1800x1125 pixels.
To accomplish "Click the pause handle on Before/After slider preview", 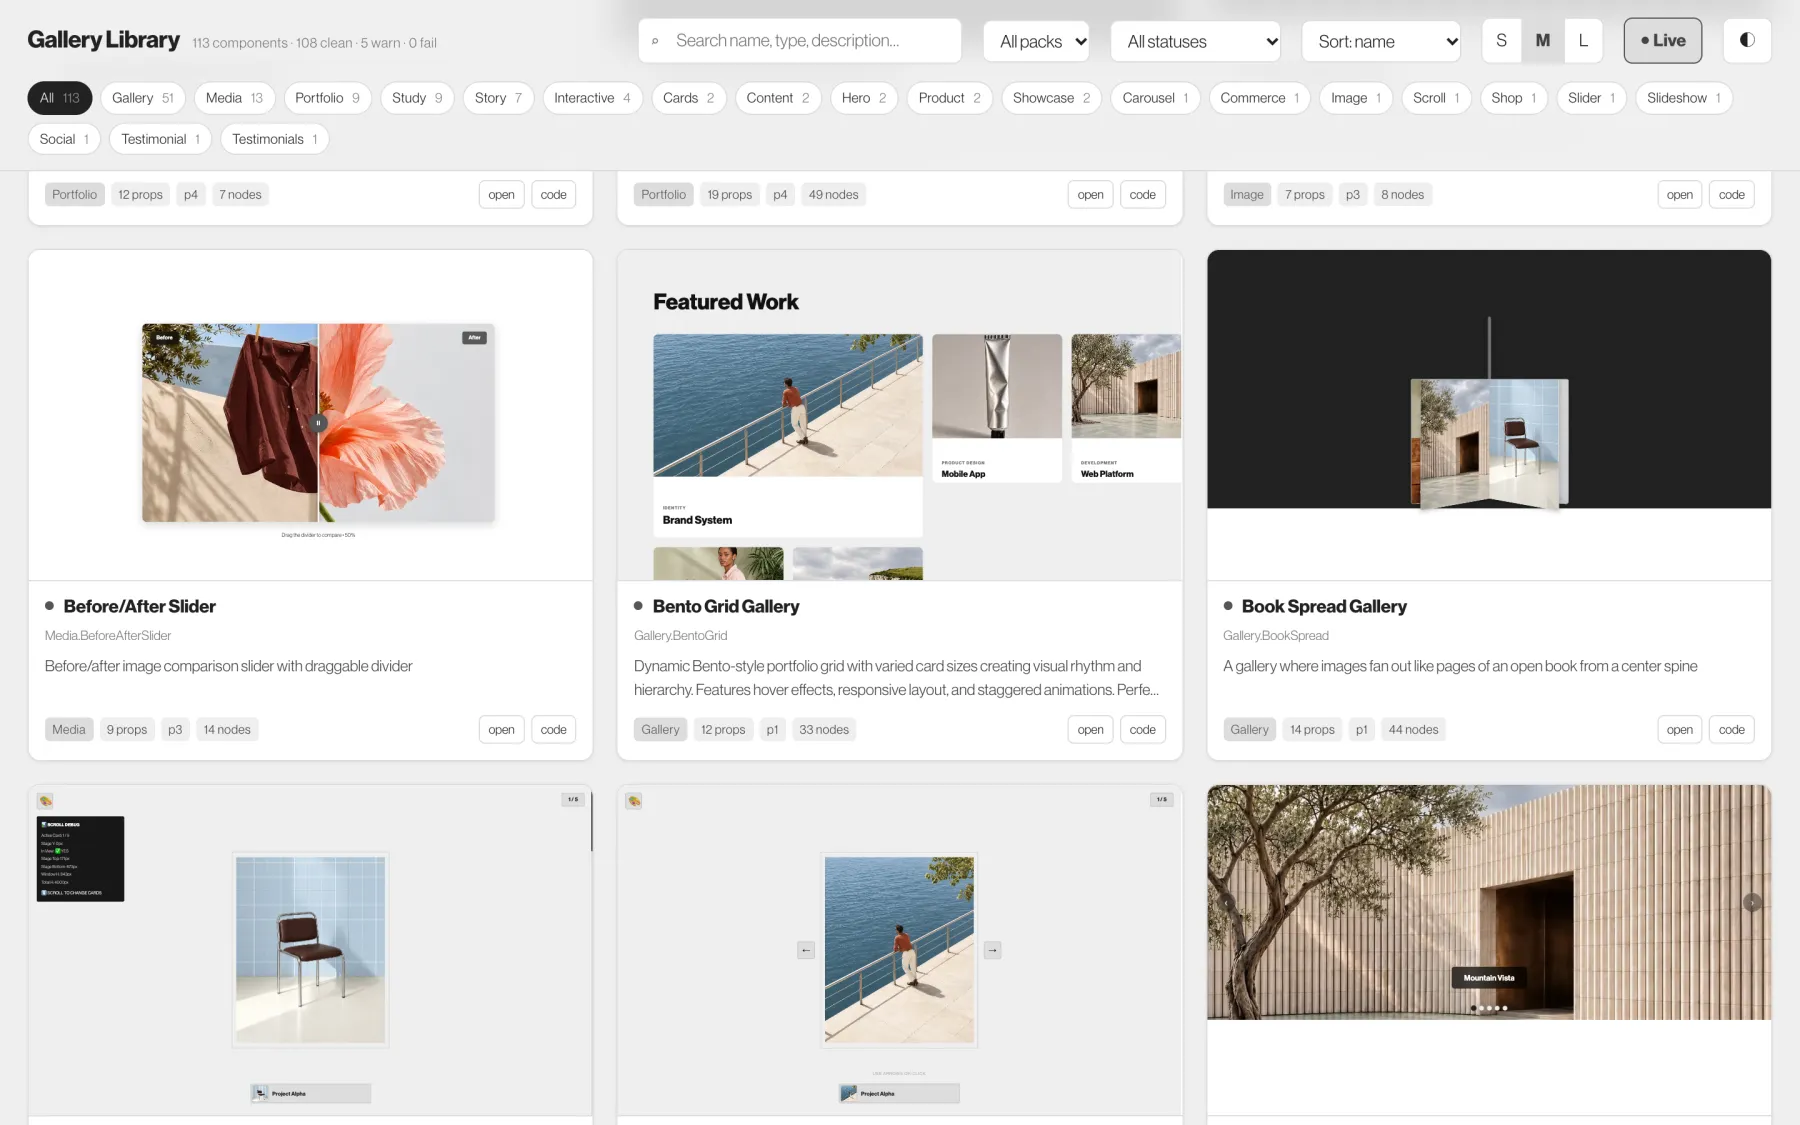I will (x=318, y=423).
